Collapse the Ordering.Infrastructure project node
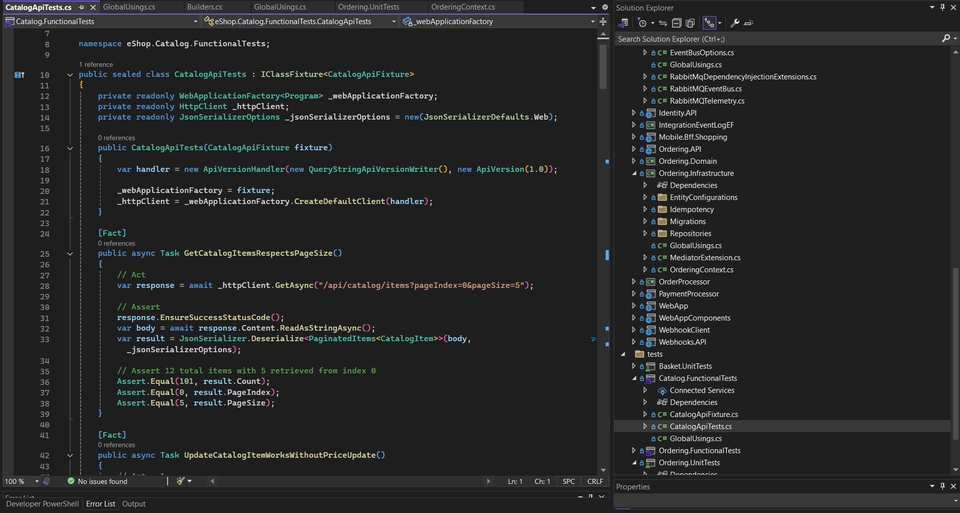The width and height of the screenshot is (960, 513). 634,173
